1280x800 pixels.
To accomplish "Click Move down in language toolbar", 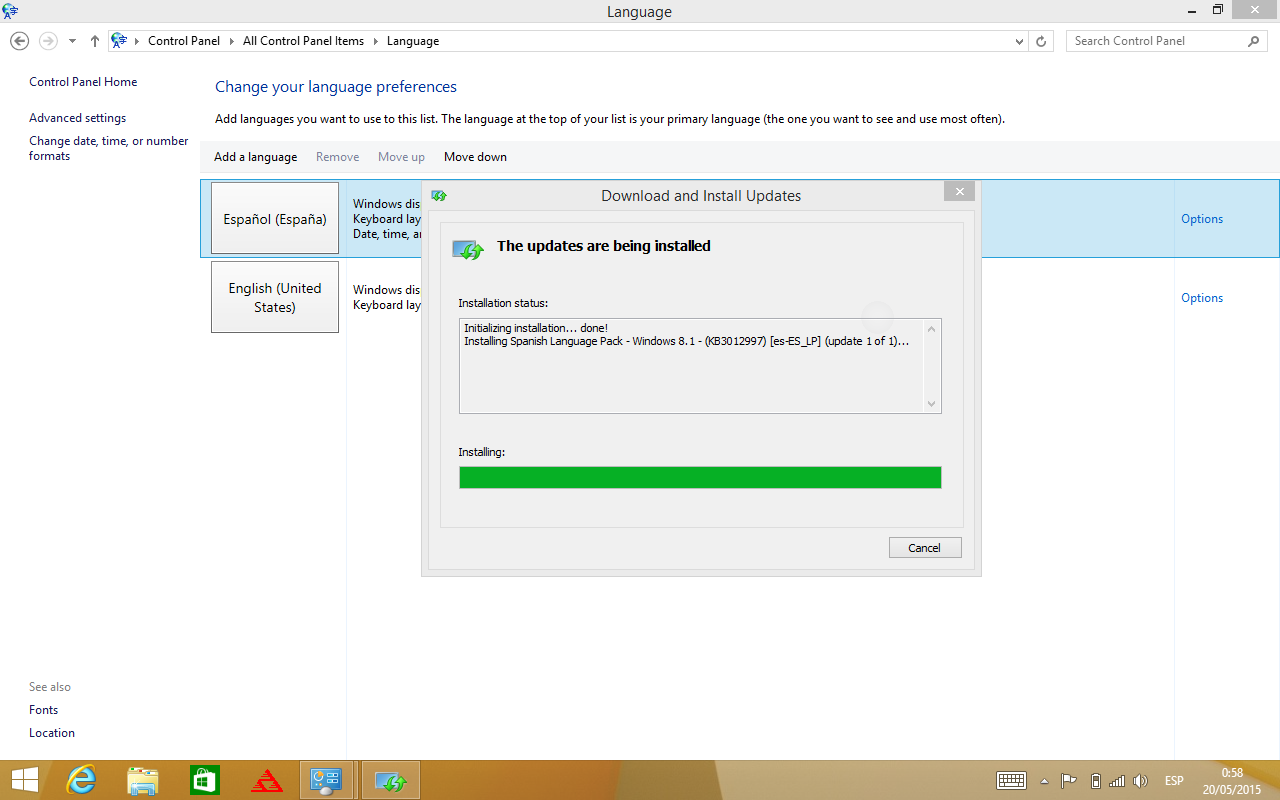I will tap(475, 157).
